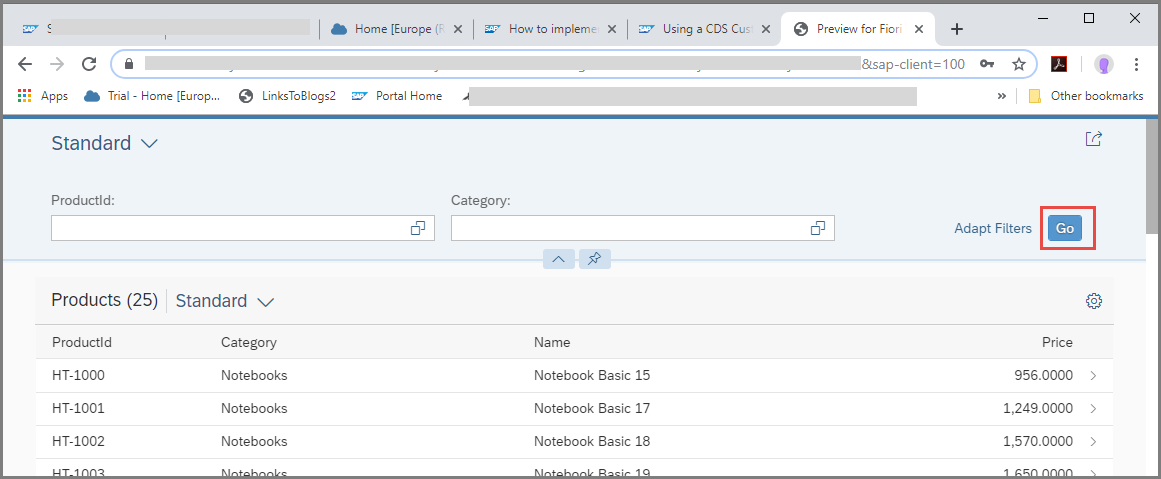
Task: Open details arrow for HT-1000 row
Action: click(x=1094, y=375)
